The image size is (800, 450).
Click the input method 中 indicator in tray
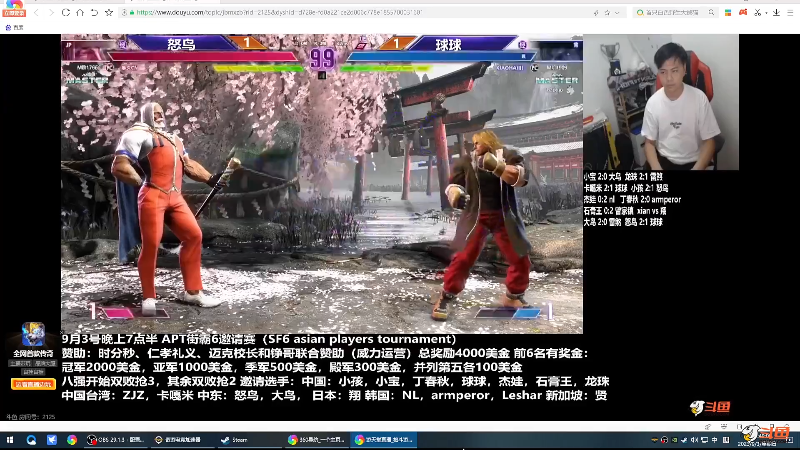(x=714, y=440)
